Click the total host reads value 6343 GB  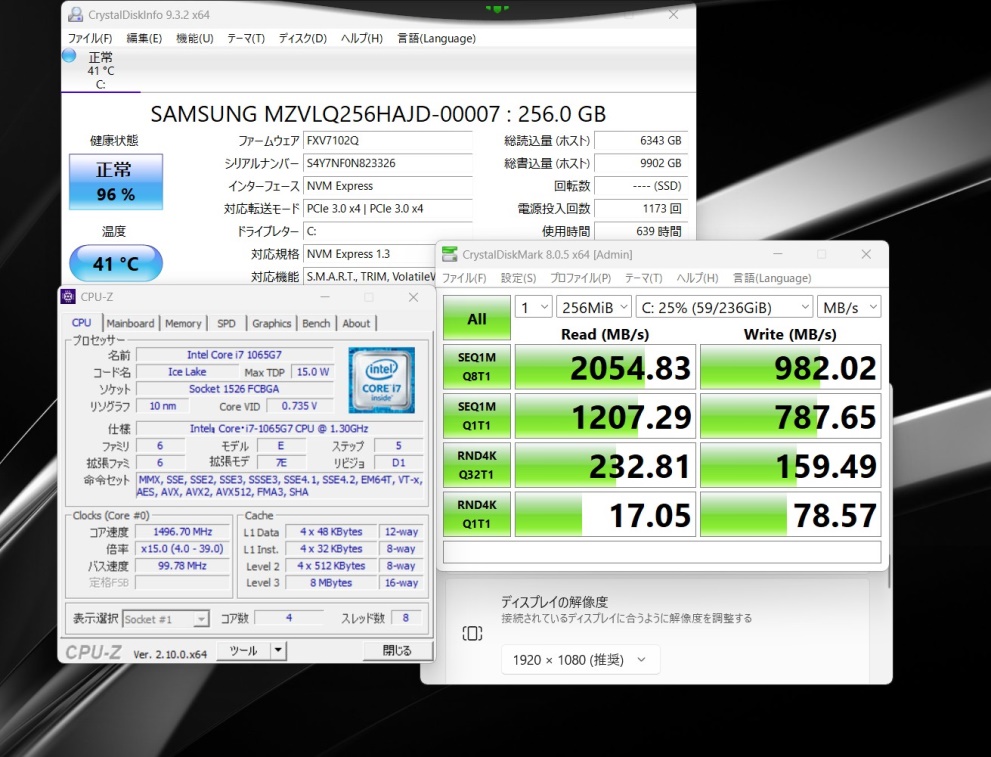641,141
